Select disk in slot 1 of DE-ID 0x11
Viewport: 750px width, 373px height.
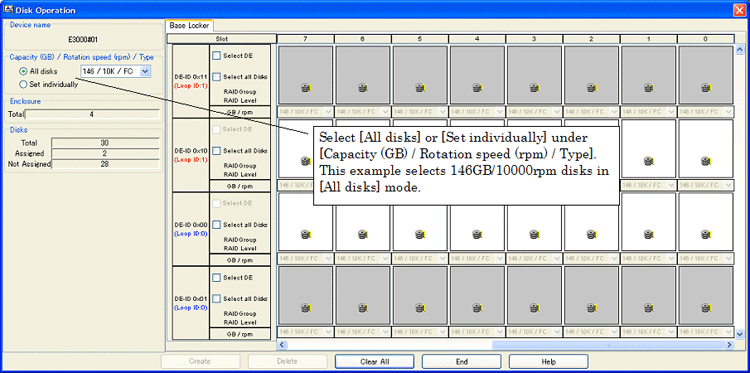[649, 75]
